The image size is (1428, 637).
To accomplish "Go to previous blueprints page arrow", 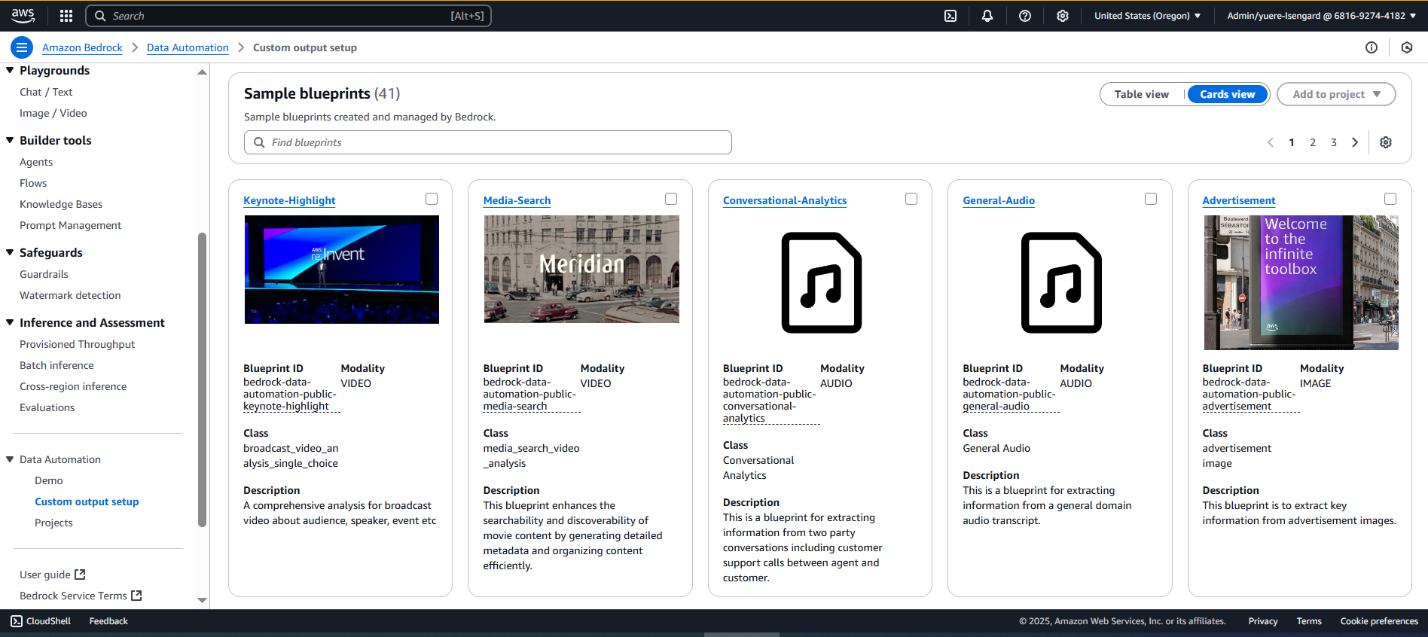I will tap(1270, 142).
